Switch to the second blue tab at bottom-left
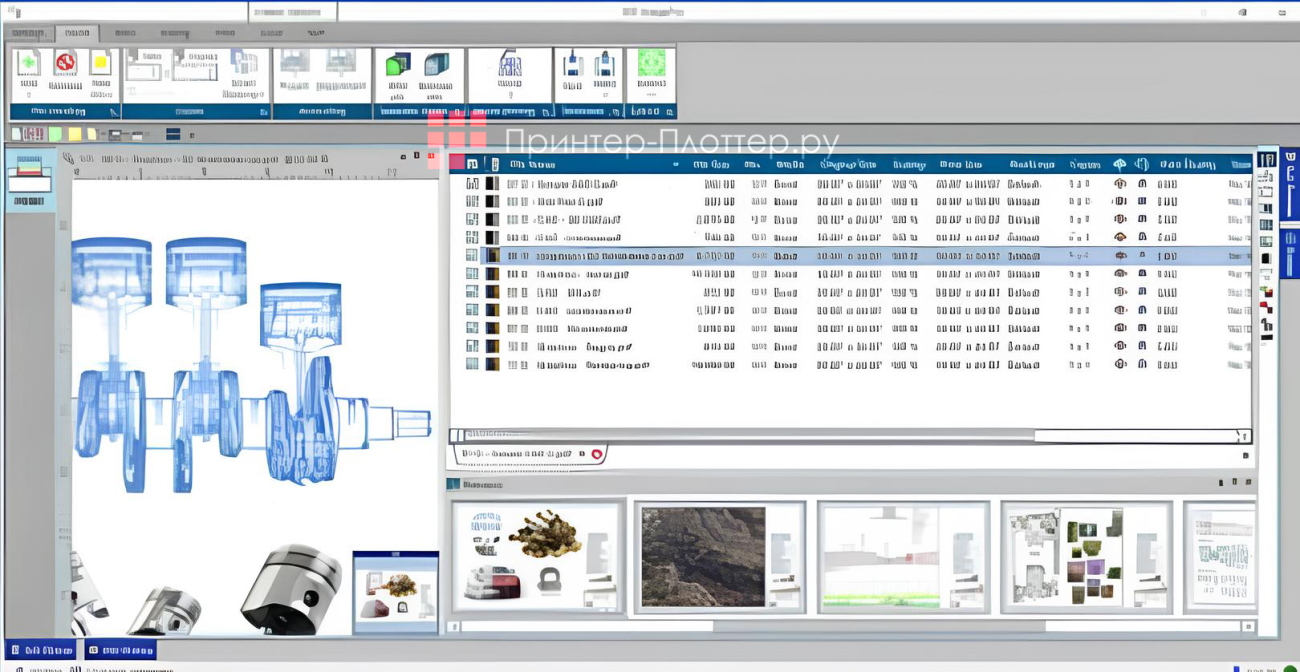 tap(120, 650)
